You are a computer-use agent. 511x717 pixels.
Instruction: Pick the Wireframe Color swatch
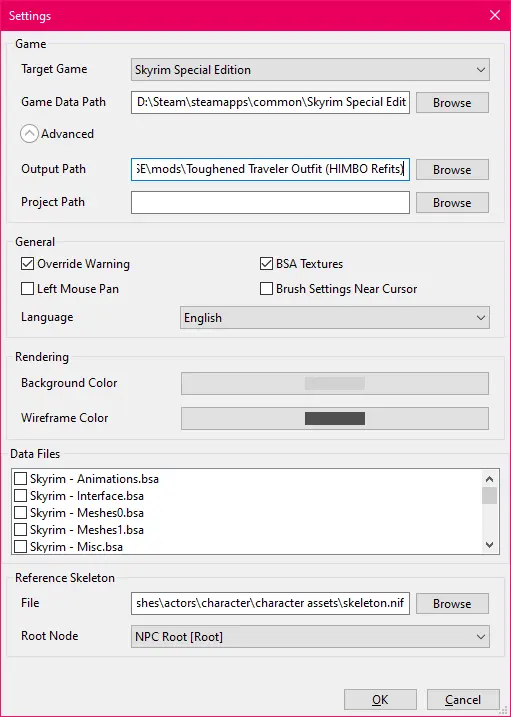point(335,418)
